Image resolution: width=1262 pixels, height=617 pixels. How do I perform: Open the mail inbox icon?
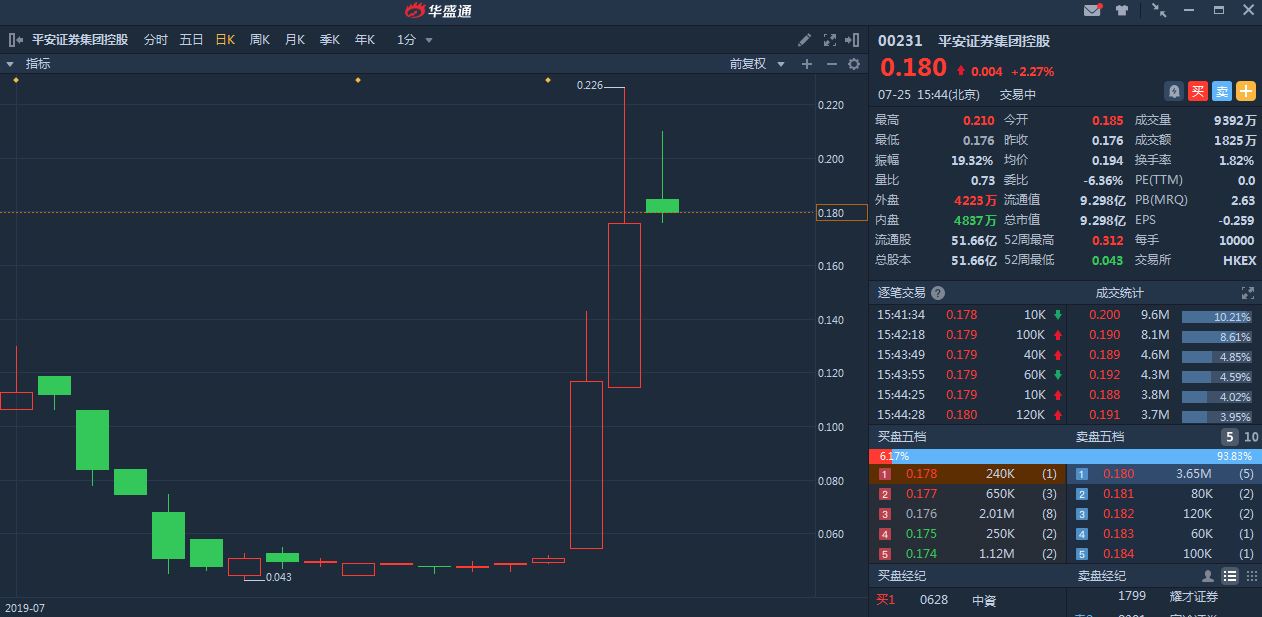click(x=1092, y=10)
